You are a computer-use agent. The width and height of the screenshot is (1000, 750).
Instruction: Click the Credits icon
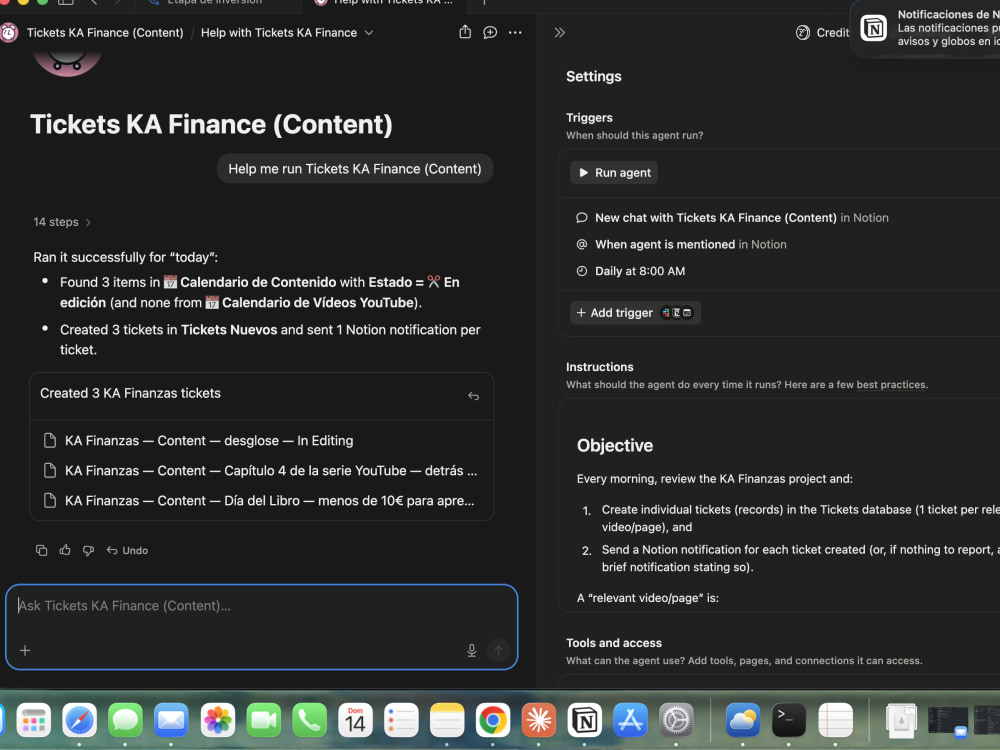point(802,33)
